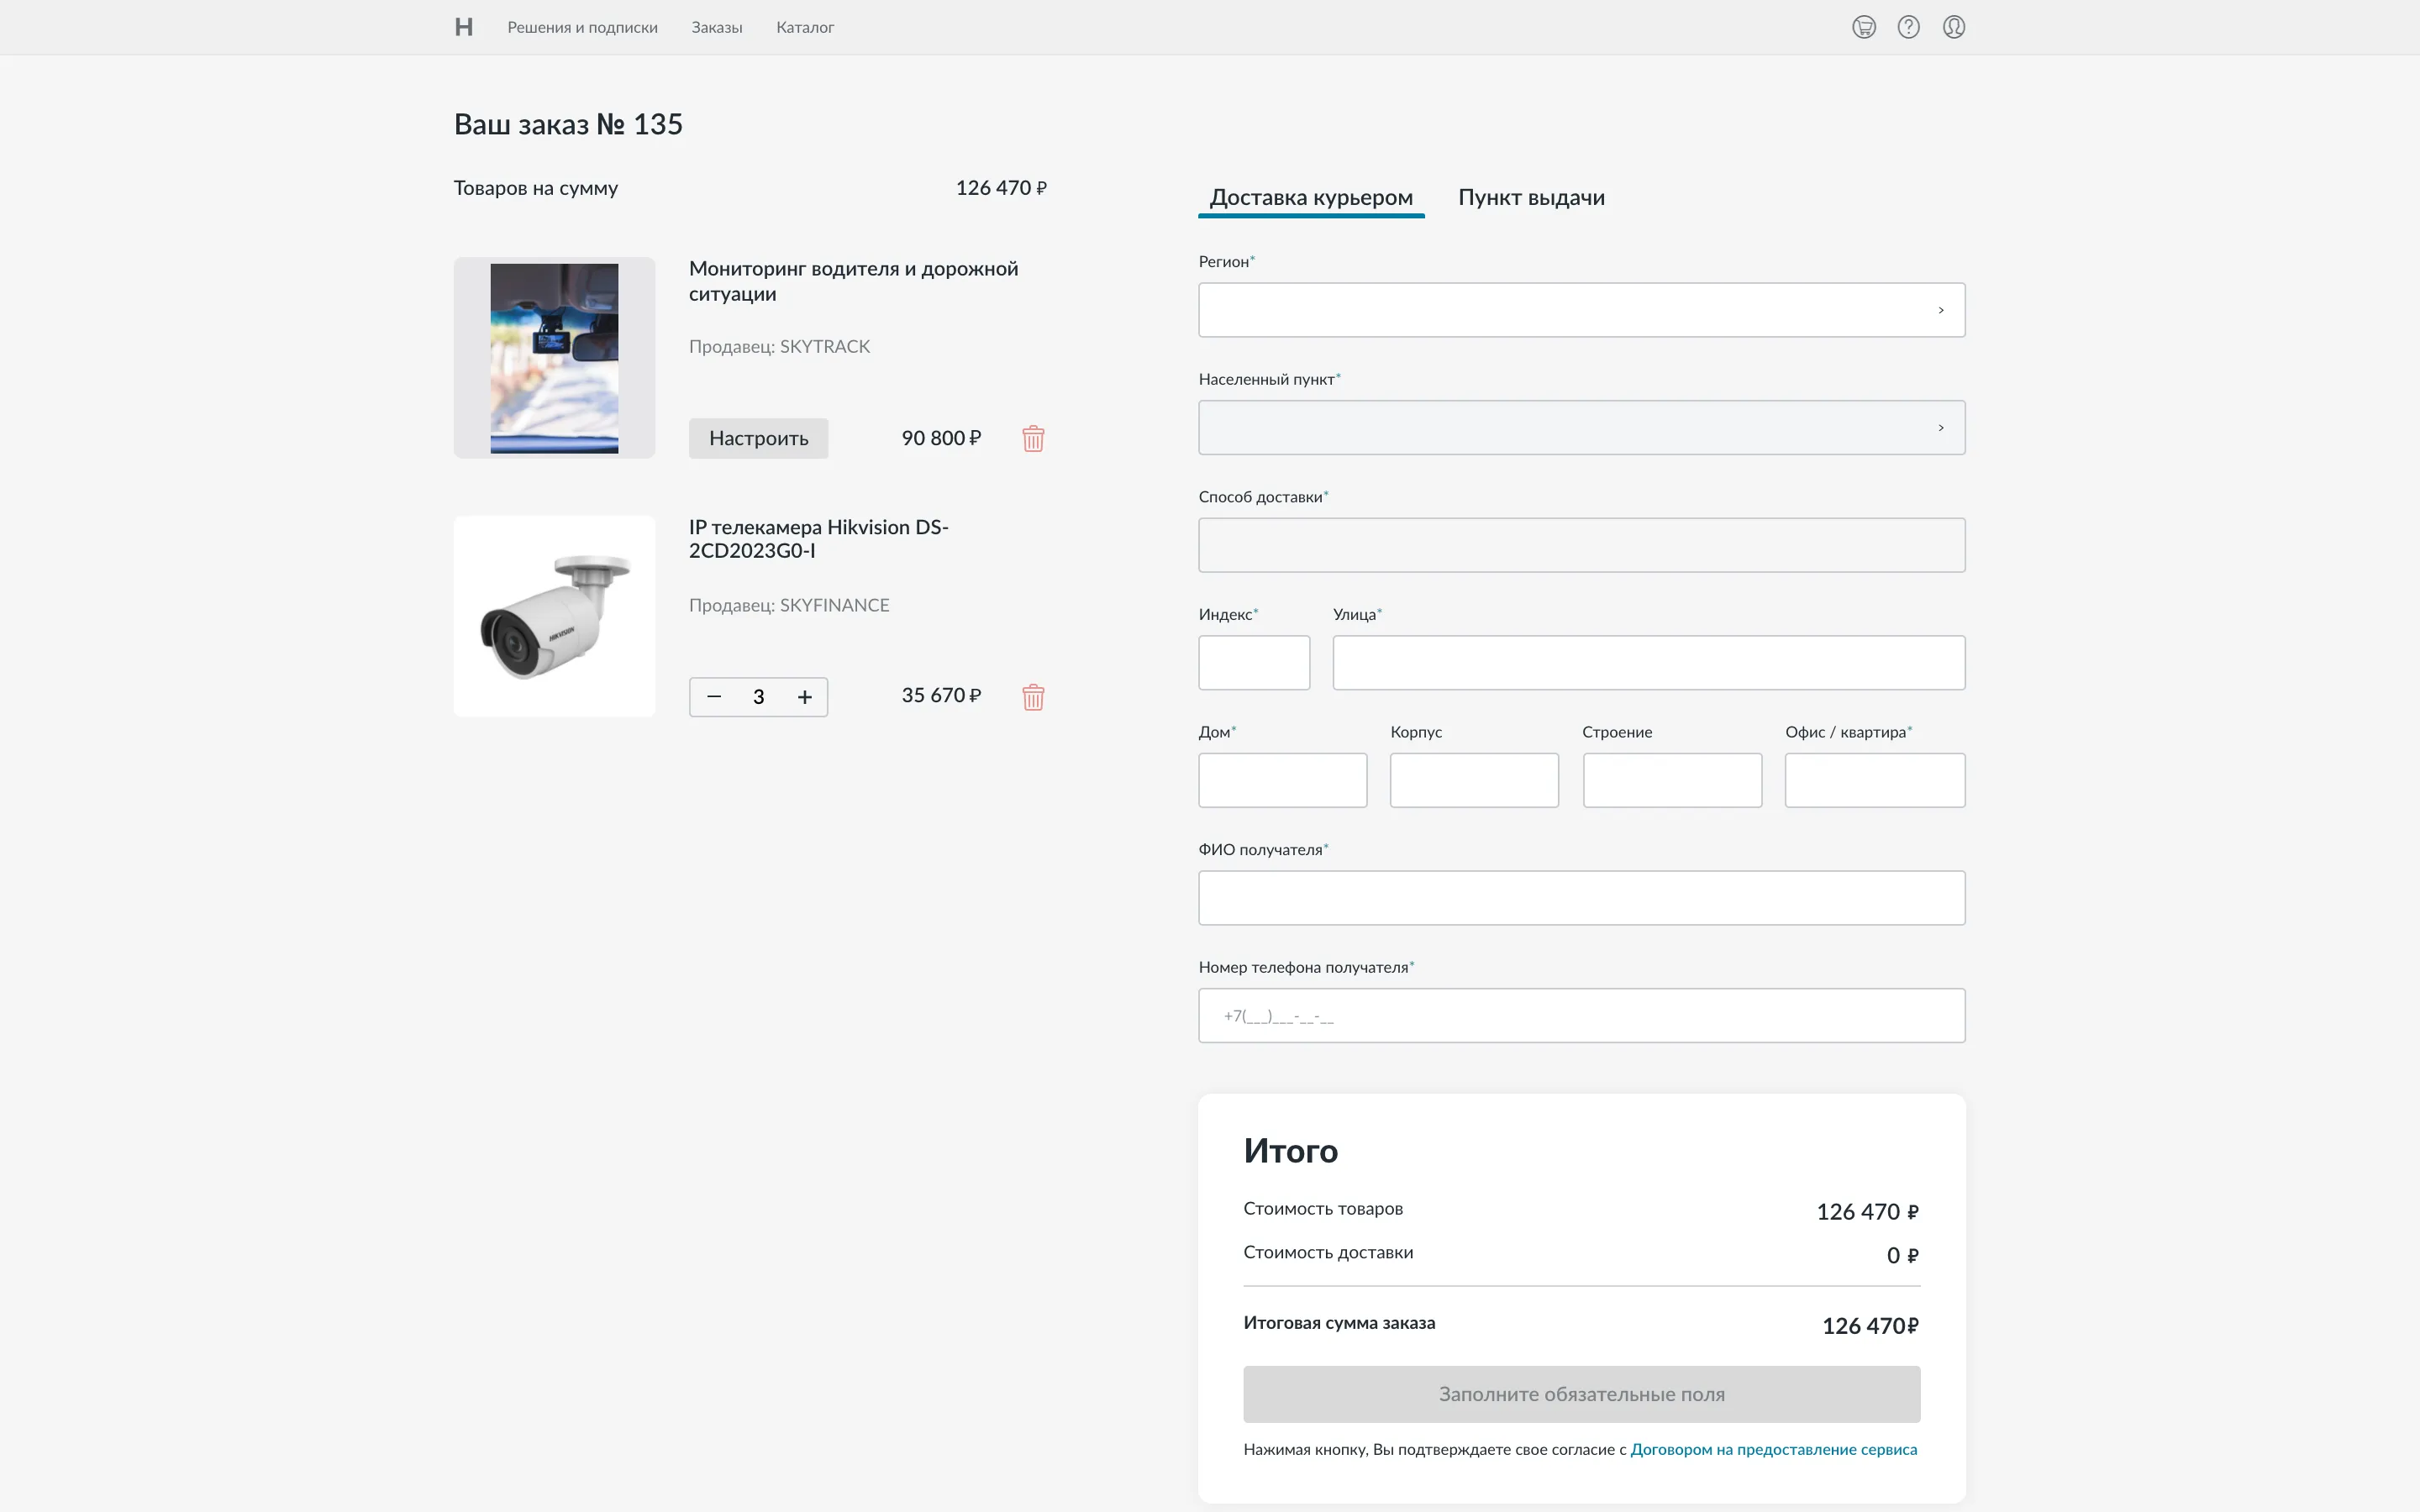2420x1512 pixels.
Task: Open Договором на предоставление сервиса link
Action: pos(1773,1449)
